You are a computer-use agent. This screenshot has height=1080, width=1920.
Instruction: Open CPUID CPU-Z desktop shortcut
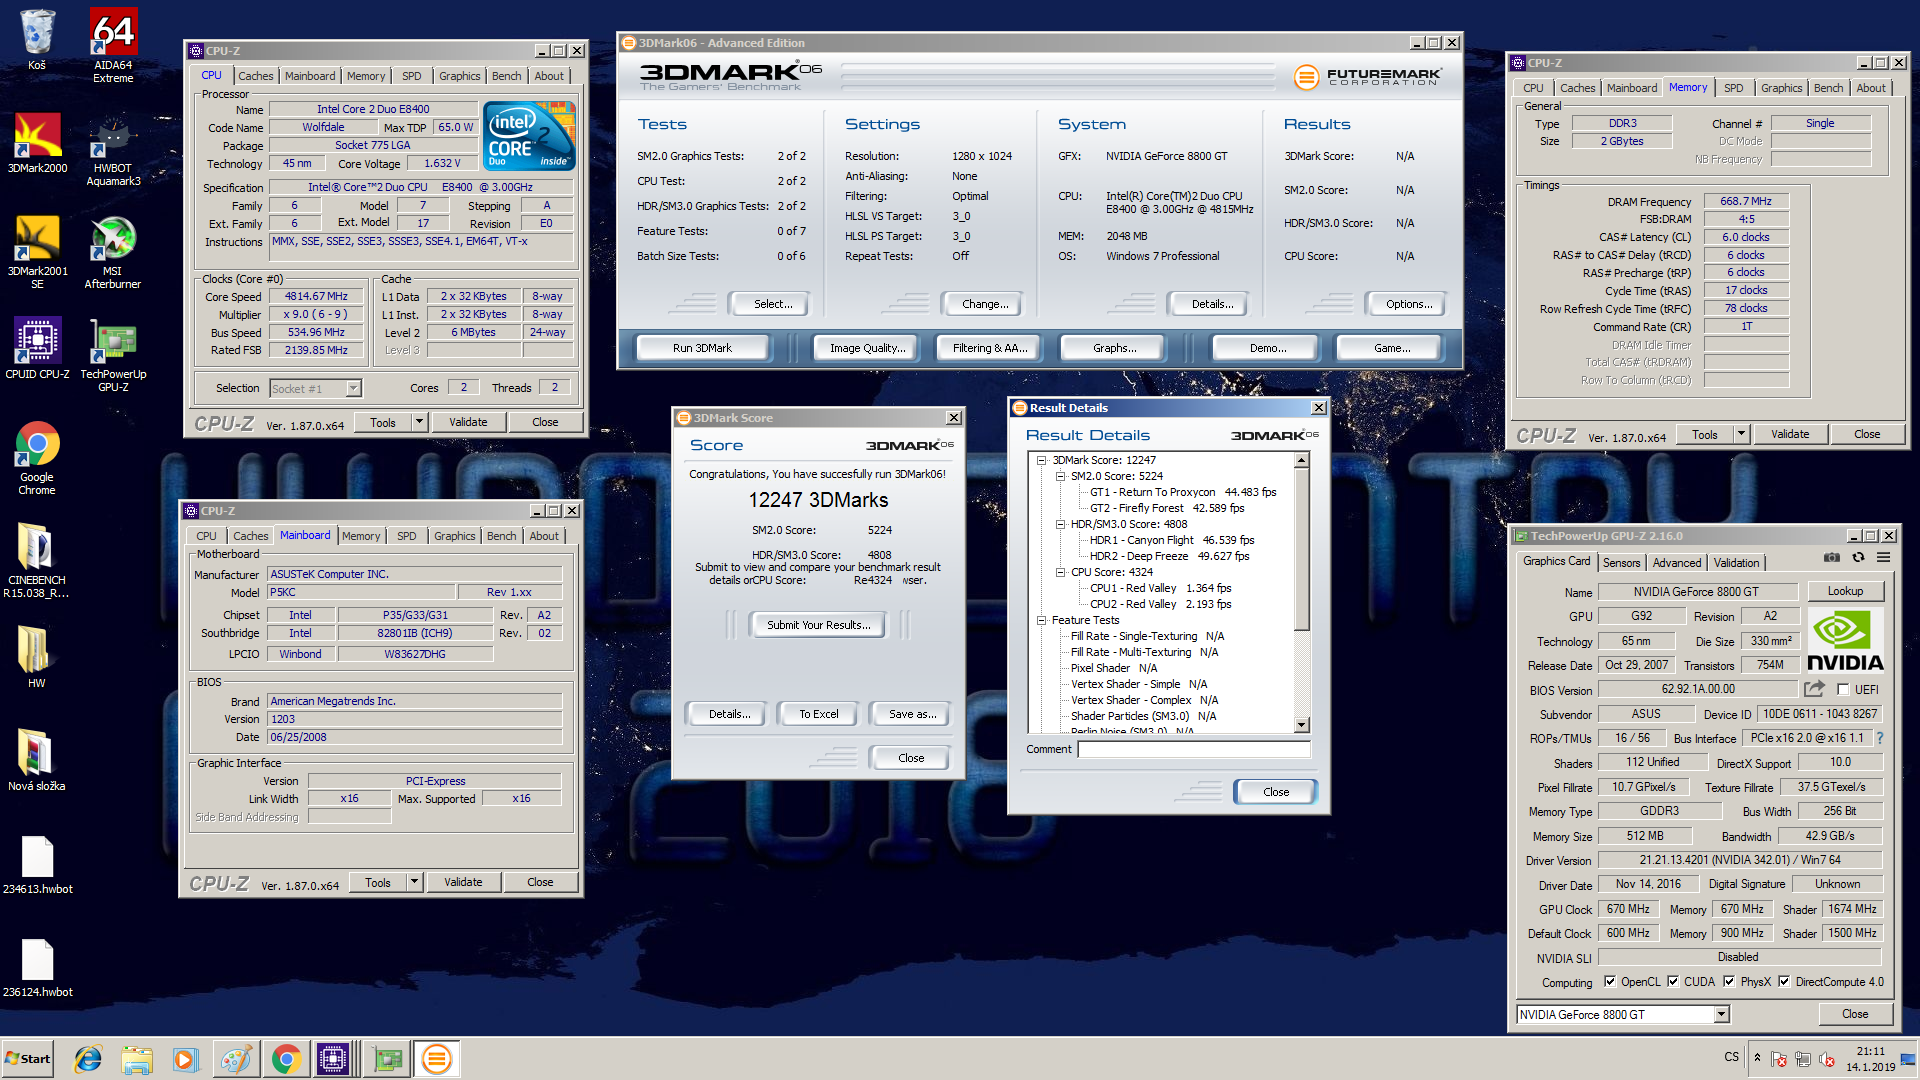[x=37, y=349]
